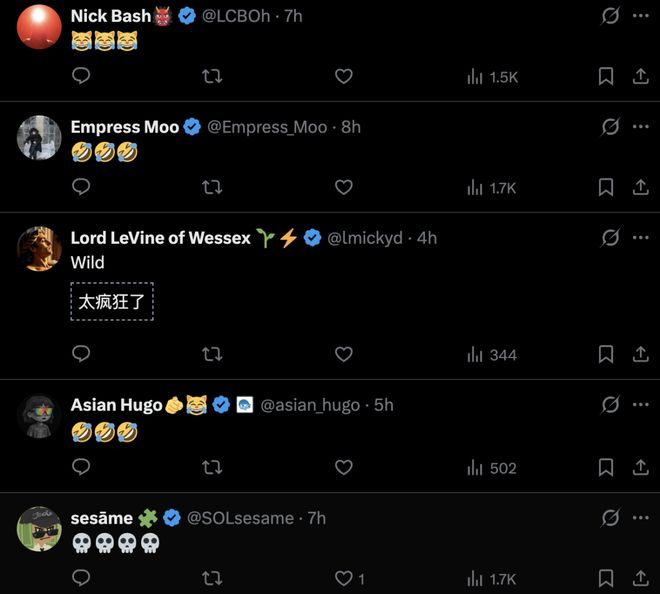Viewport: 660px width, 594px height.
Task: Like Lord LeVine of Wessex's tweet
Action: (343, 354)
